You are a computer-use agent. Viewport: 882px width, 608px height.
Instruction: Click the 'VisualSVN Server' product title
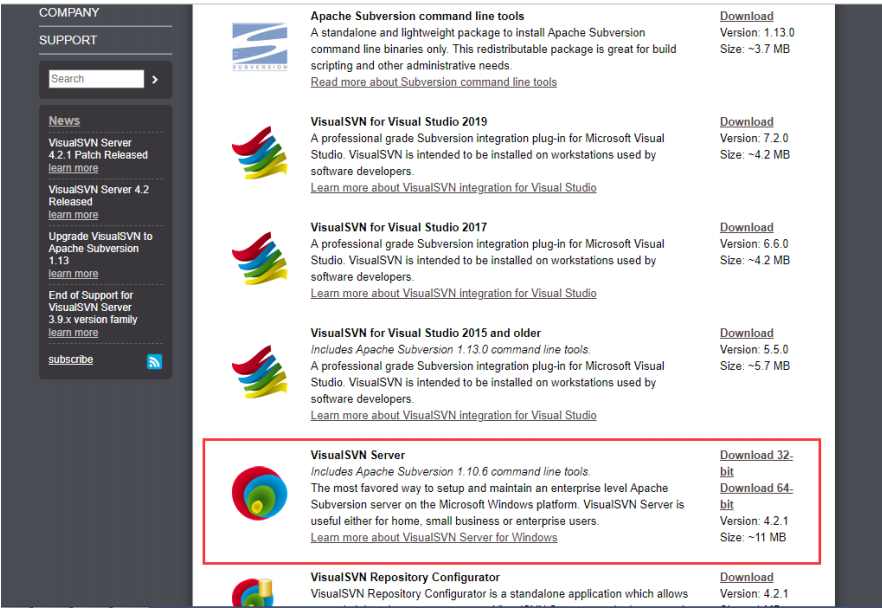(358, 456)
